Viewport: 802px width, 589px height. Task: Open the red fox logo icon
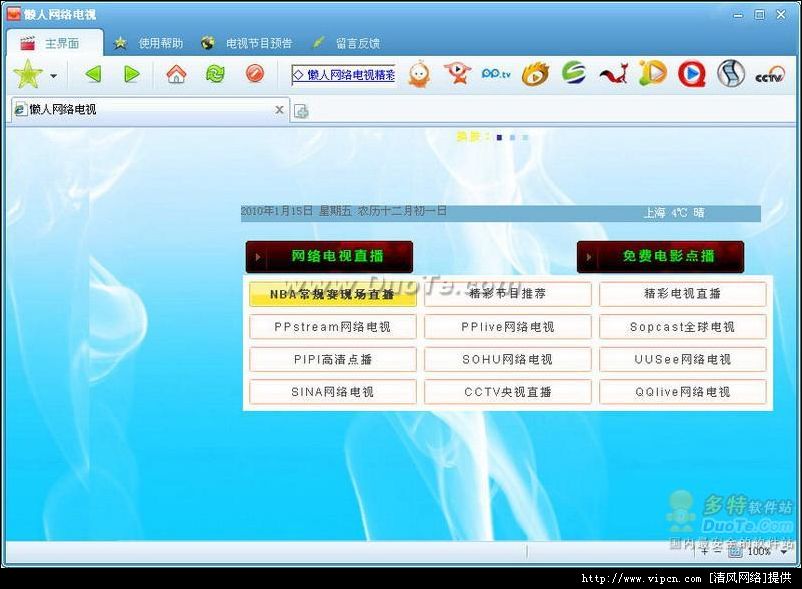[x=613, y=74]
